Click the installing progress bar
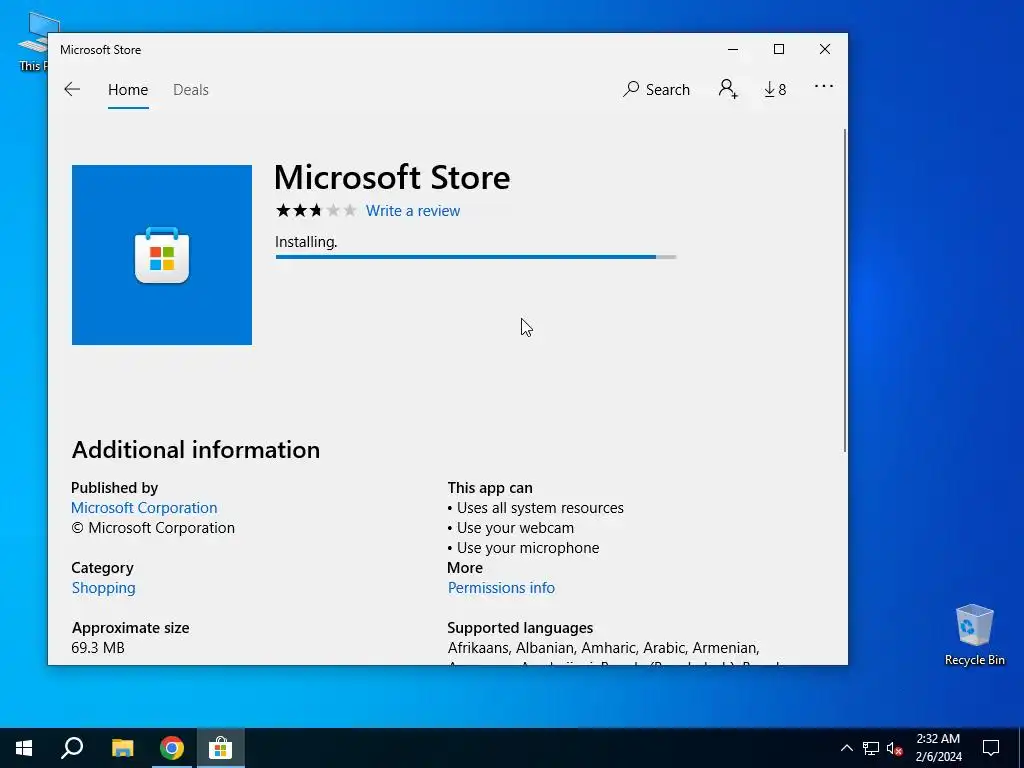This screenshot has height=768, width=1024. pyautogui.click(x=476, y=257)
